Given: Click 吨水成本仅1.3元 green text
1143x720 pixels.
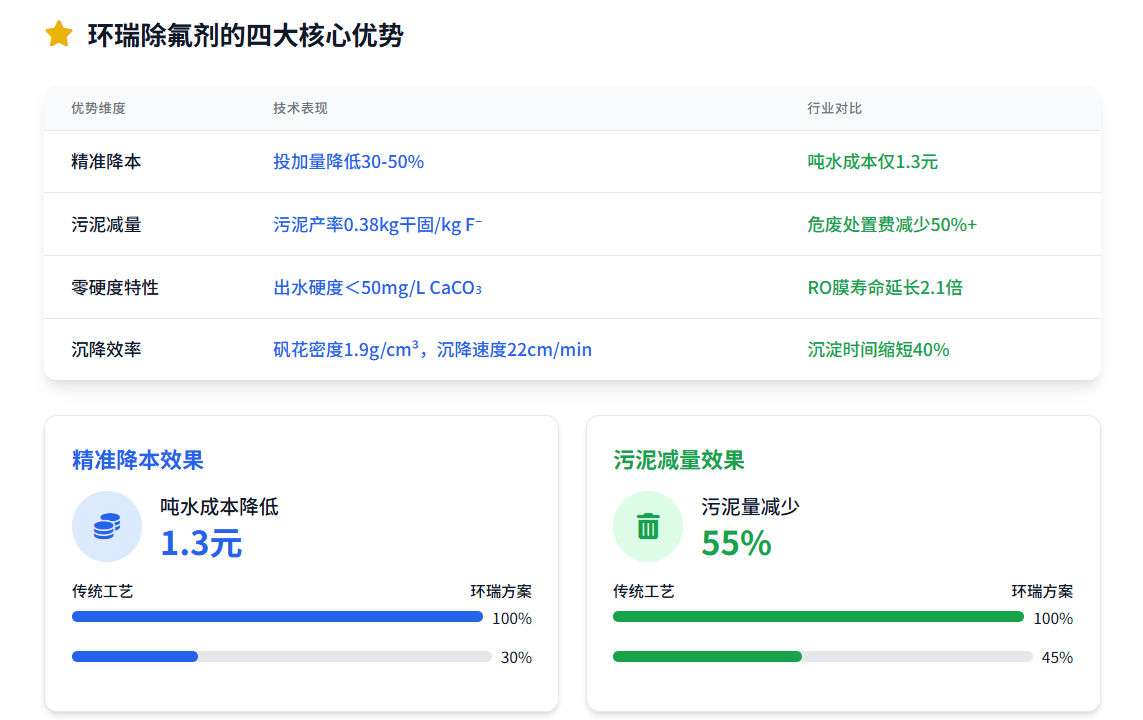Looking at the screenshot, I should [x=872, y=161].
